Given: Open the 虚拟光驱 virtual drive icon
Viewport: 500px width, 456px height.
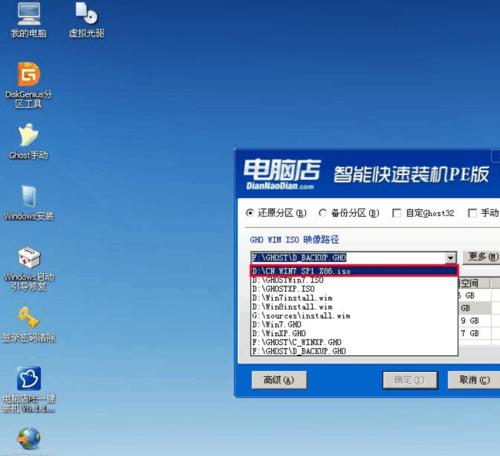Looking at the screenshot, I should point(86,19).
